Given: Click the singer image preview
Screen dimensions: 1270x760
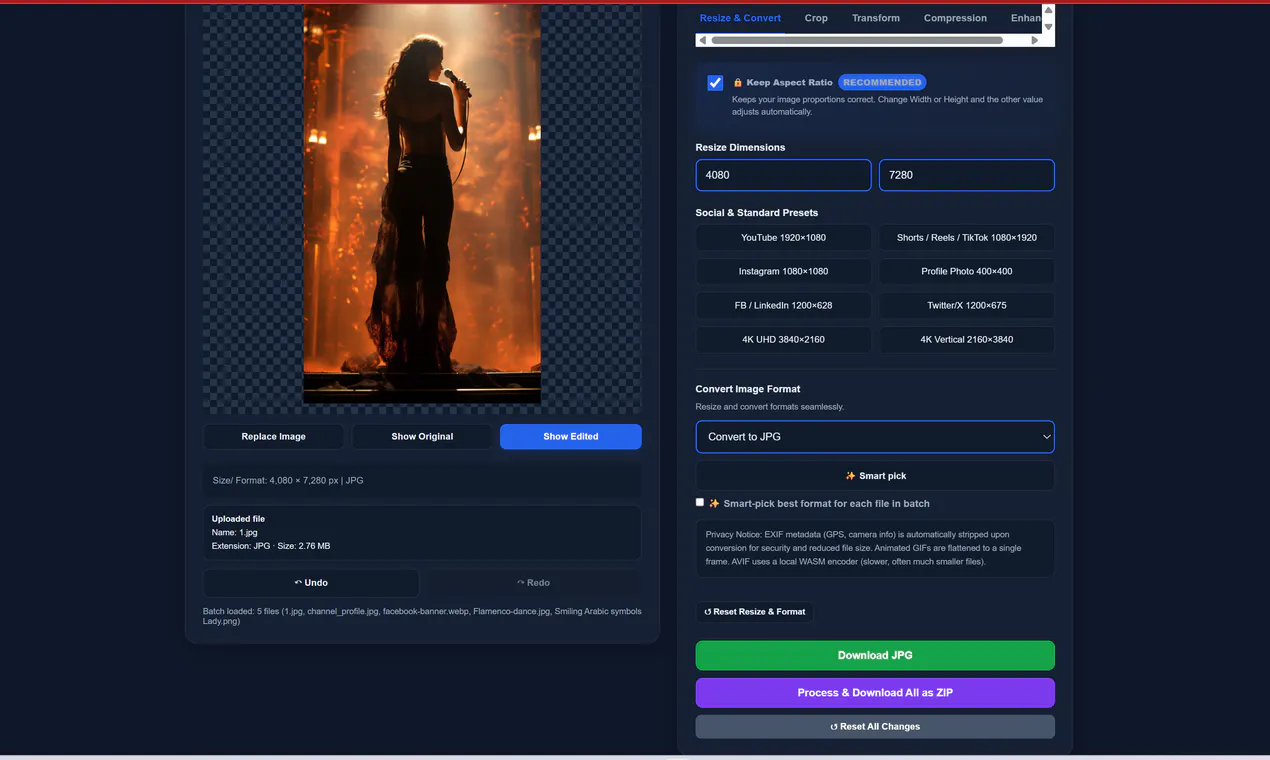Looking at the screenshot, I should pos(422,204).
